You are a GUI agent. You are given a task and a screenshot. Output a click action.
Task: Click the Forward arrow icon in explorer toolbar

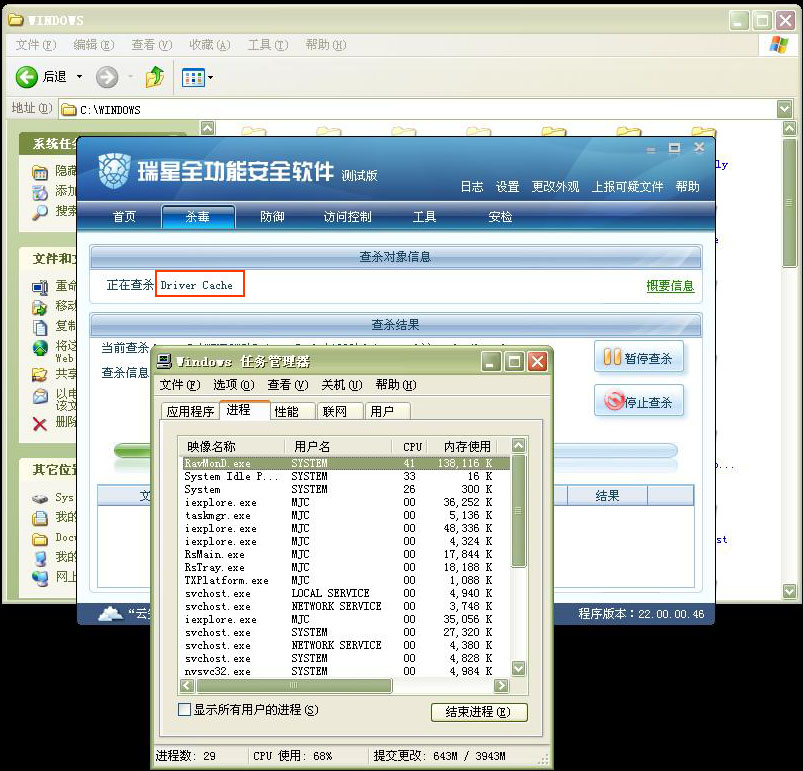click(107, 77)
